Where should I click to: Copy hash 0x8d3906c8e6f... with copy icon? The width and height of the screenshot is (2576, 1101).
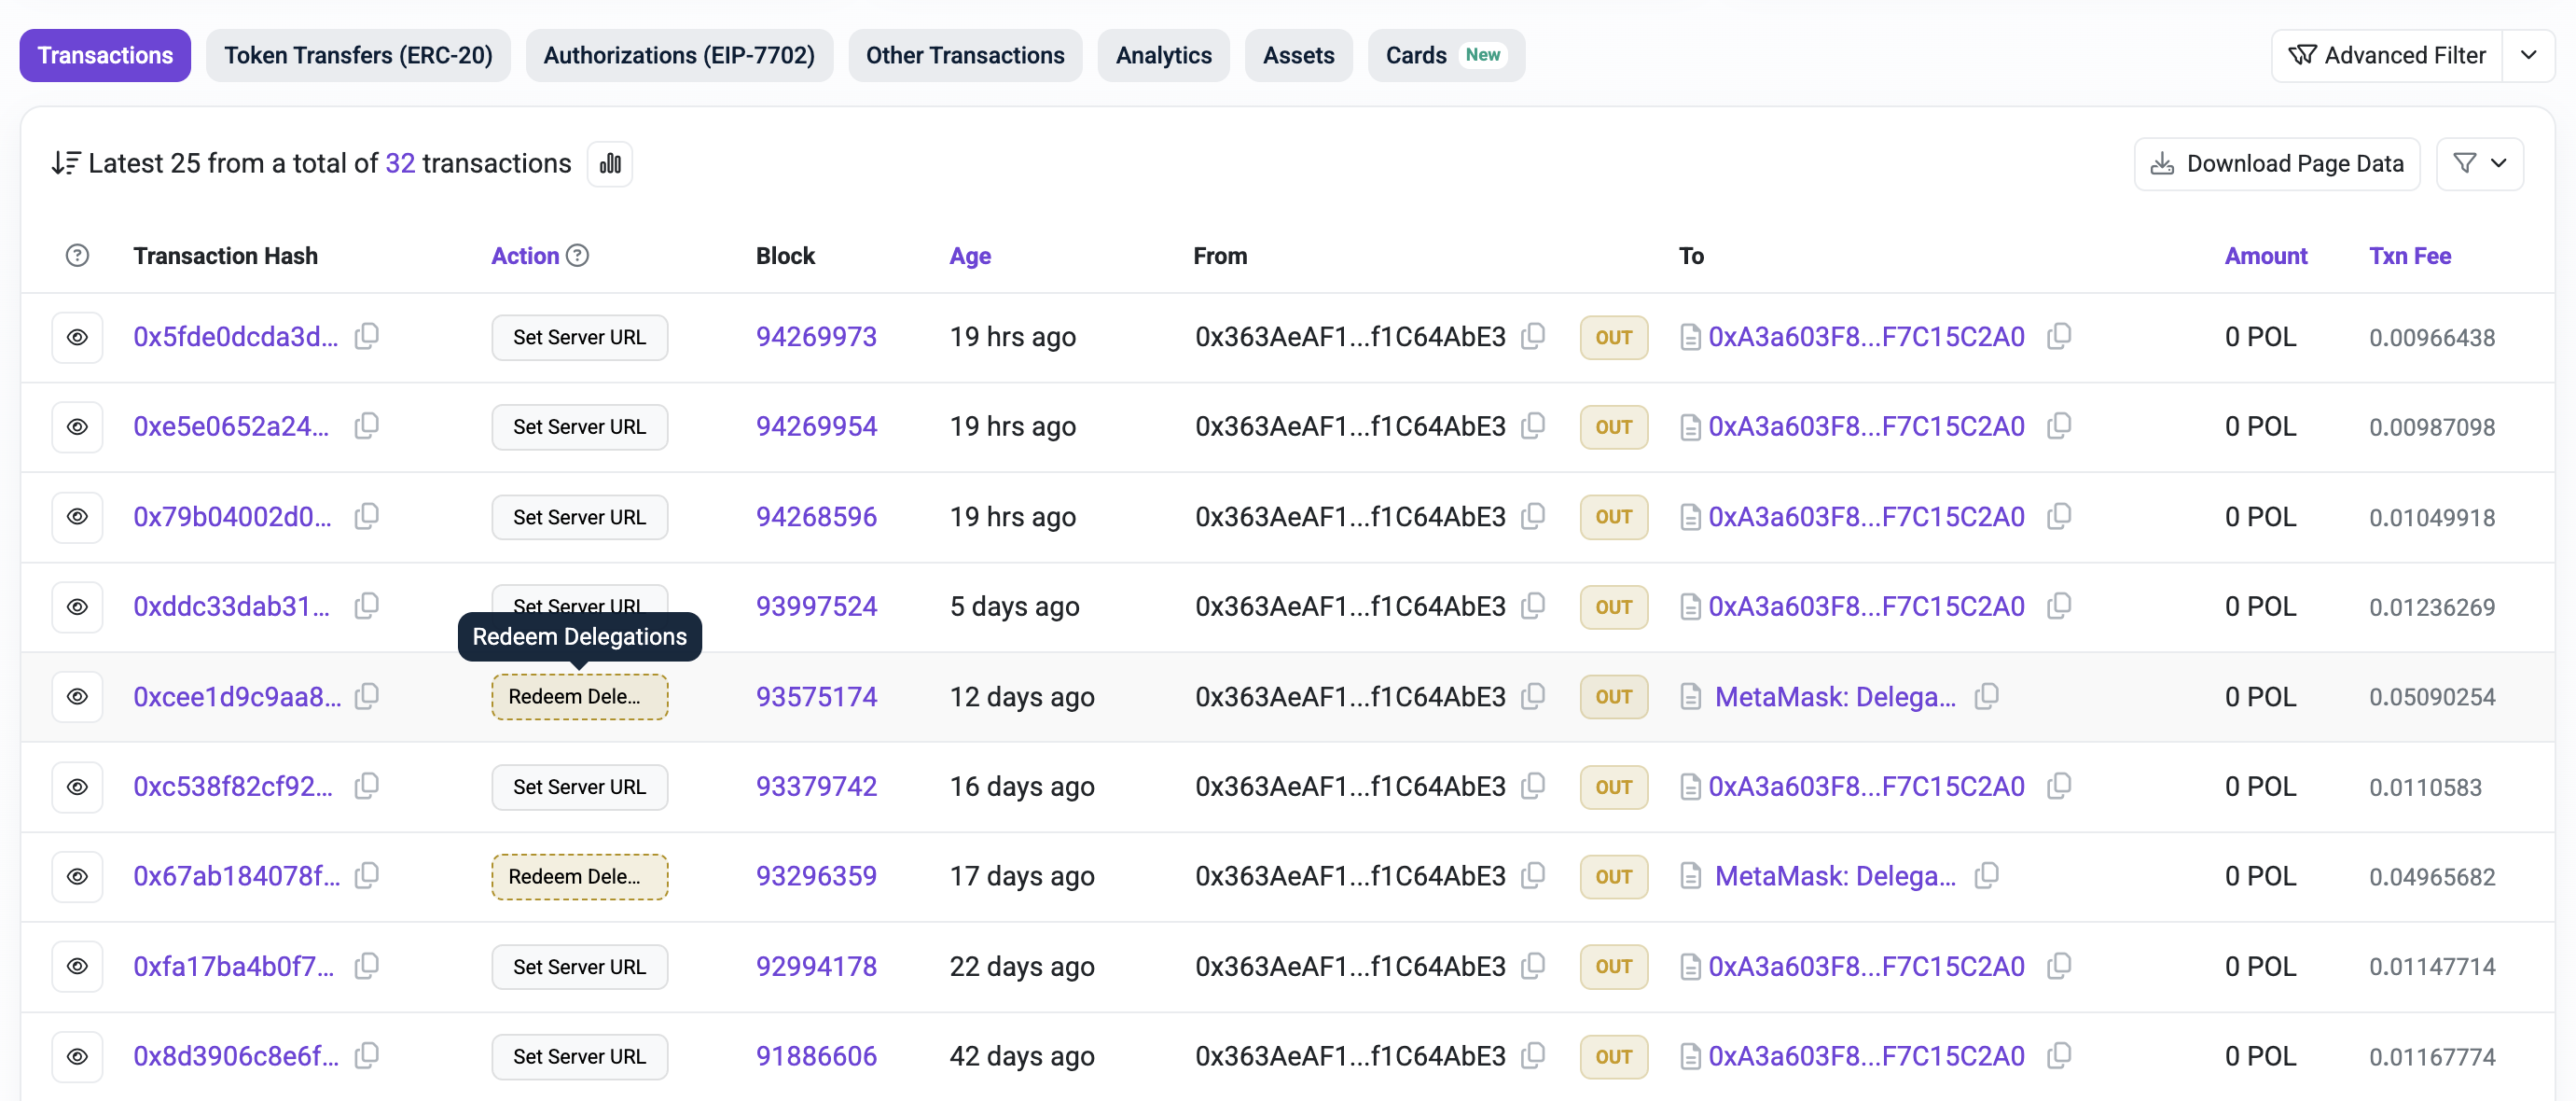(x=367, y=1055)
